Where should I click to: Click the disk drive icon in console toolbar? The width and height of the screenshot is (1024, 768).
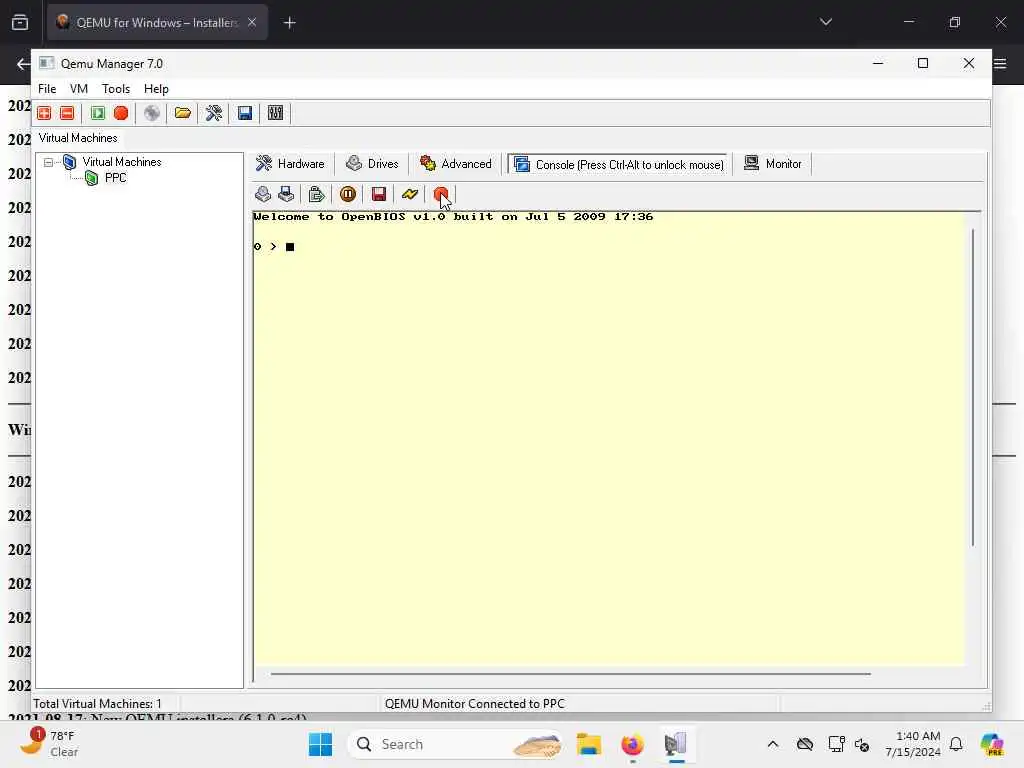[263, 194]
